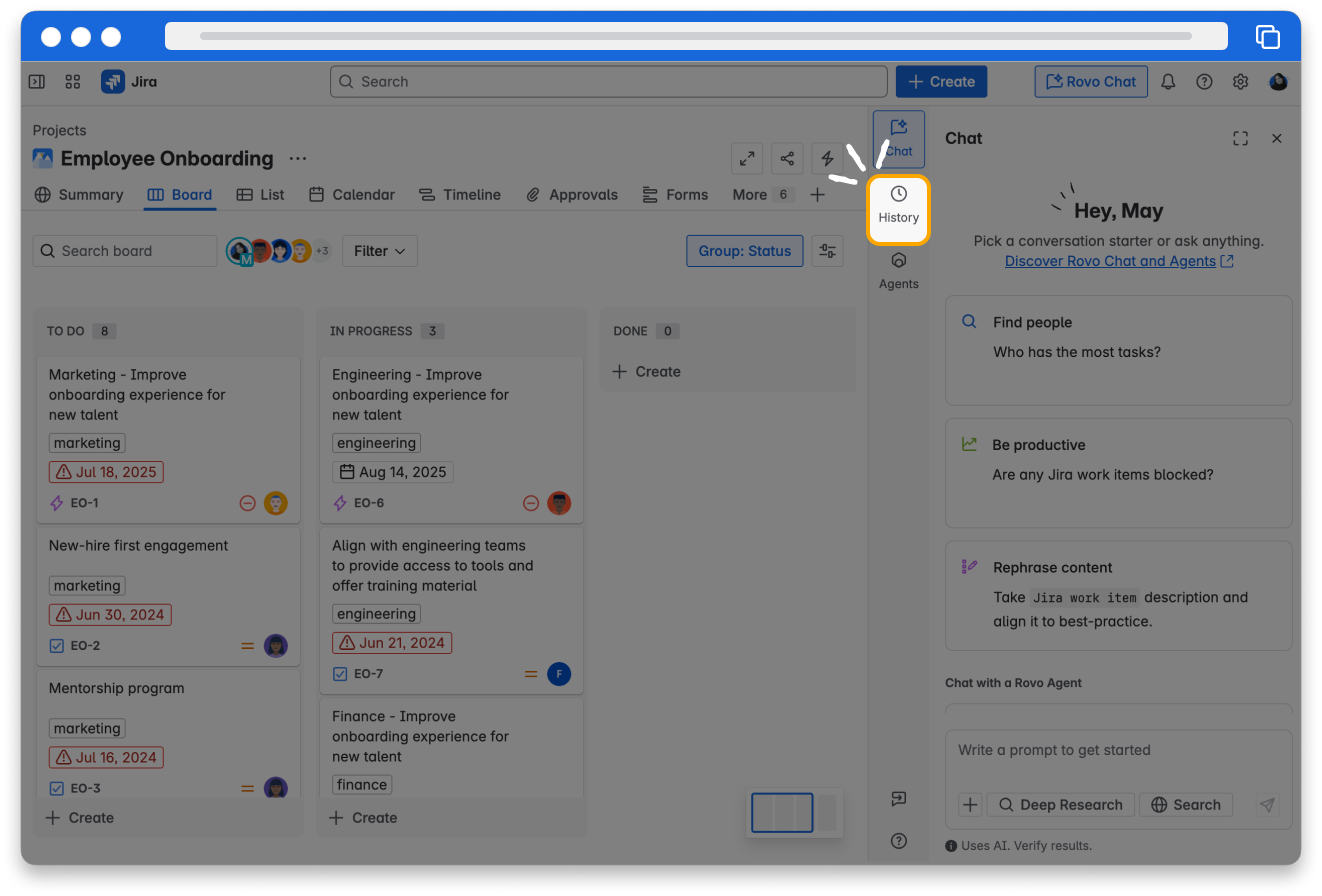Open the History panel in Rovo sidebar

click(x=898, y=209)
